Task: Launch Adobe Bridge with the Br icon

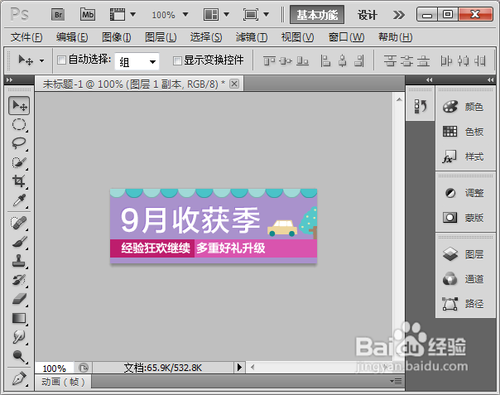Action: pyautogui.click(x=58, y=15)
